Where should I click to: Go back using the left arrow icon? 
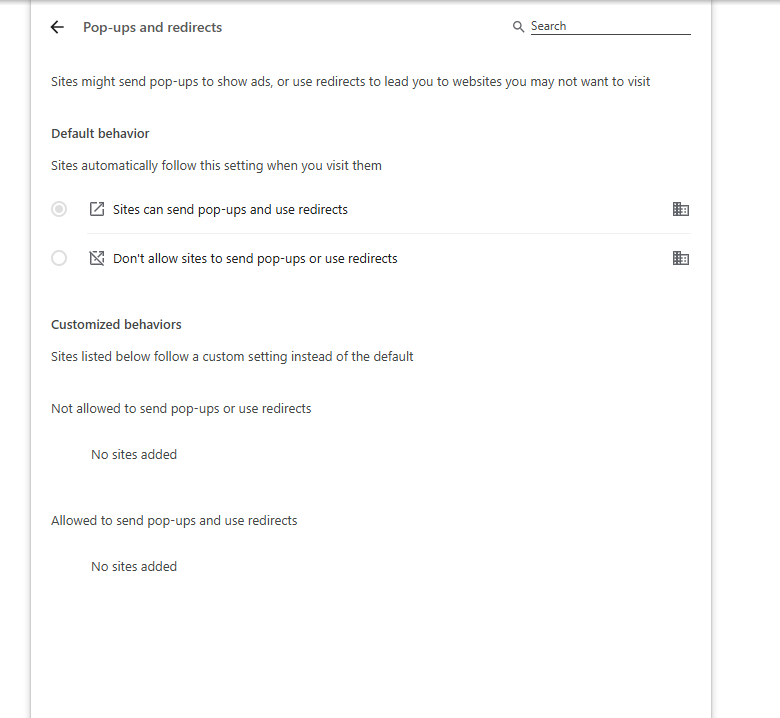tap(57, 27)
